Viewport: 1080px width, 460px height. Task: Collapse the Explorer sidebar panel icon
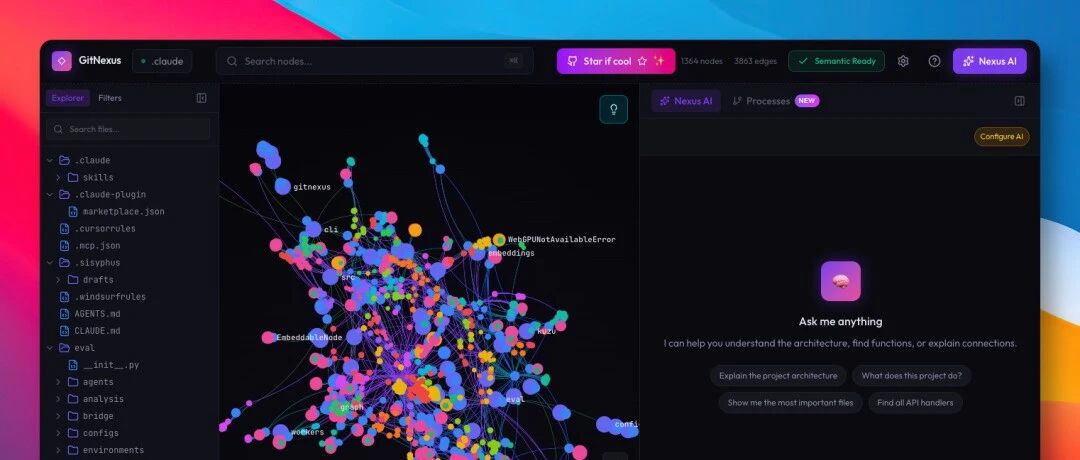point(201,98)
